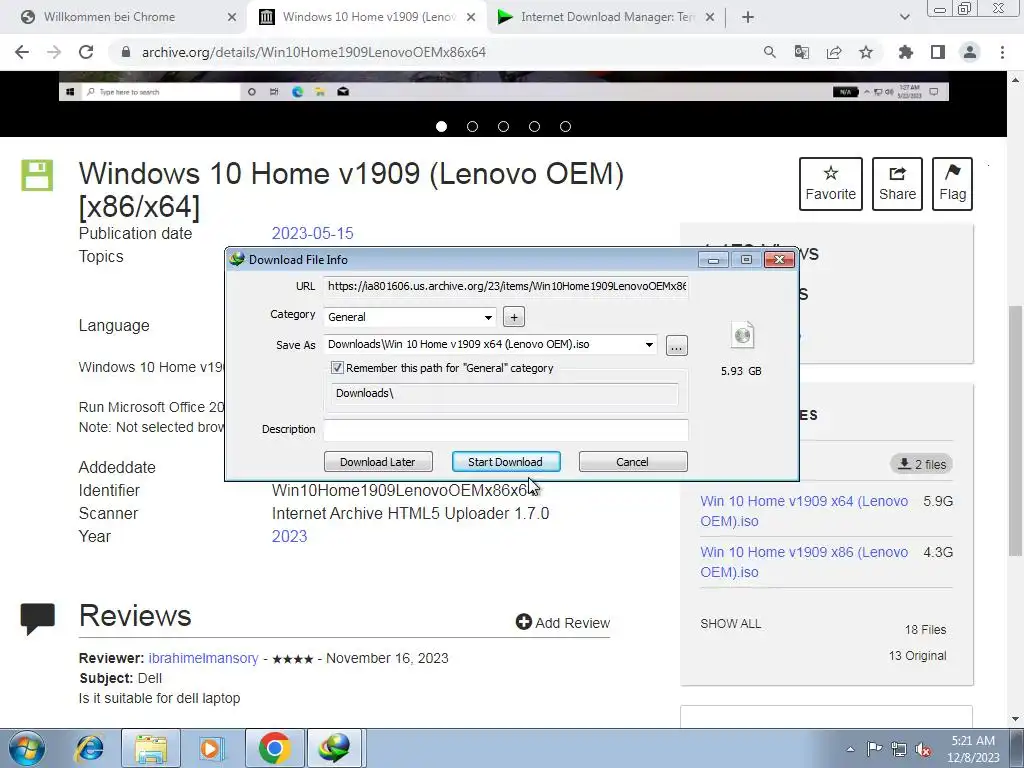
Task: Click Add Review
Action: pyautogui.click(x=563, y=622)
